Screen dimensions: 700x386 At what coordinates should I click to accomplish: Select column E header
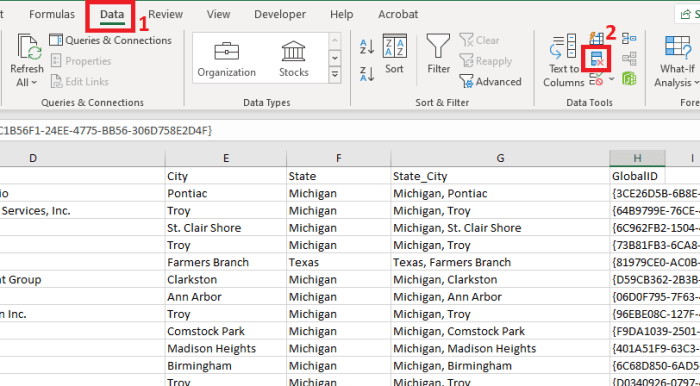point(226,158)
